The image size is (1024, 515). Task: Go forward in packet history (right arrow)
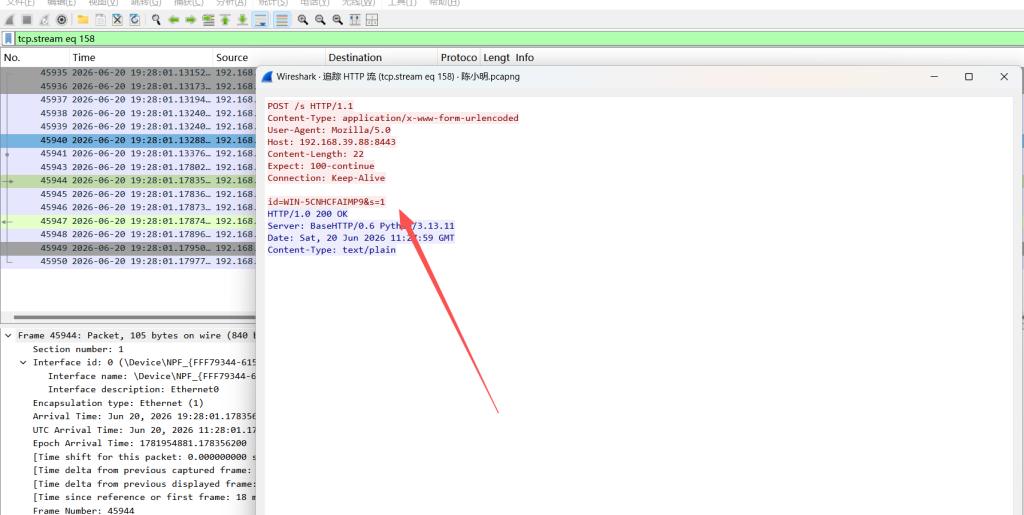click(x=191, y=20)
